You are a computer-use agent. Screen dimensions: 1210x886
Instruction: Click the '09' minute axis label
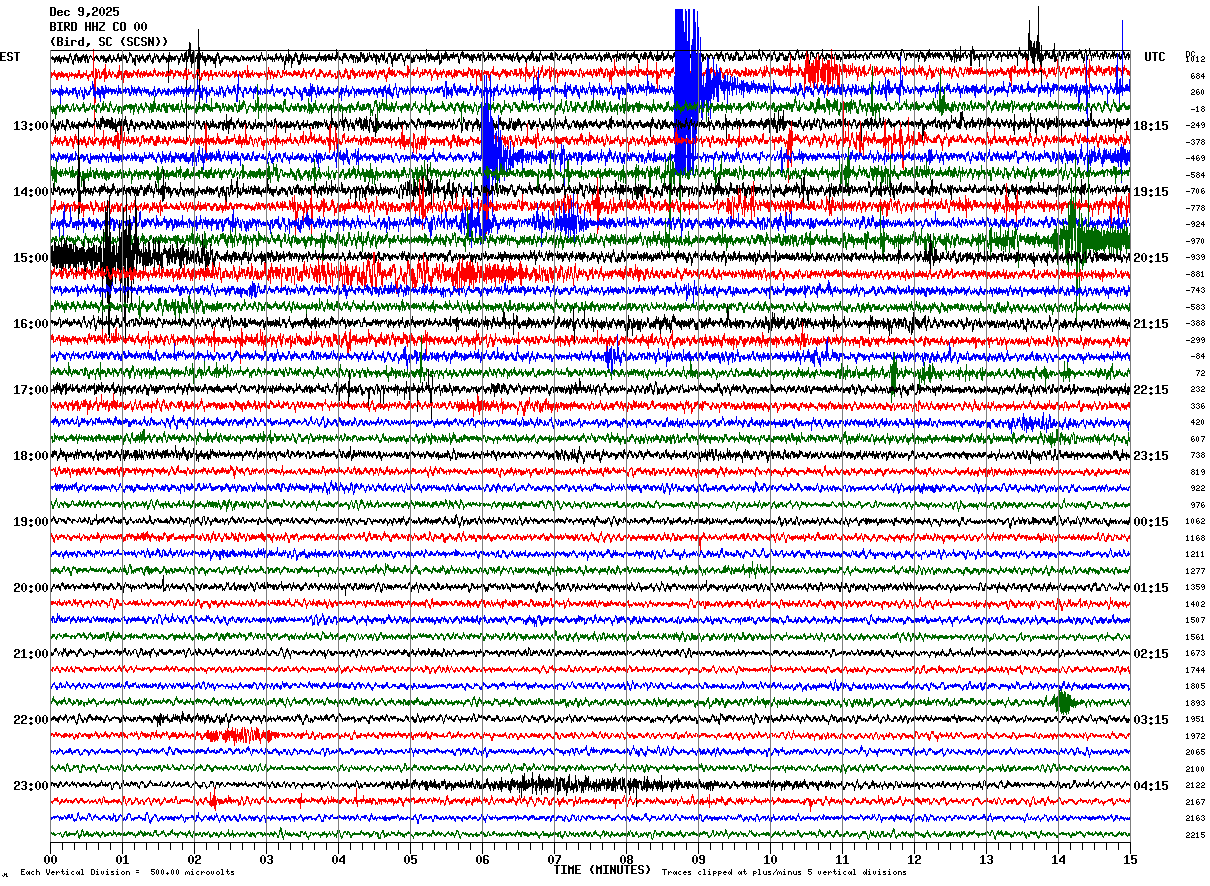(698, 859)
